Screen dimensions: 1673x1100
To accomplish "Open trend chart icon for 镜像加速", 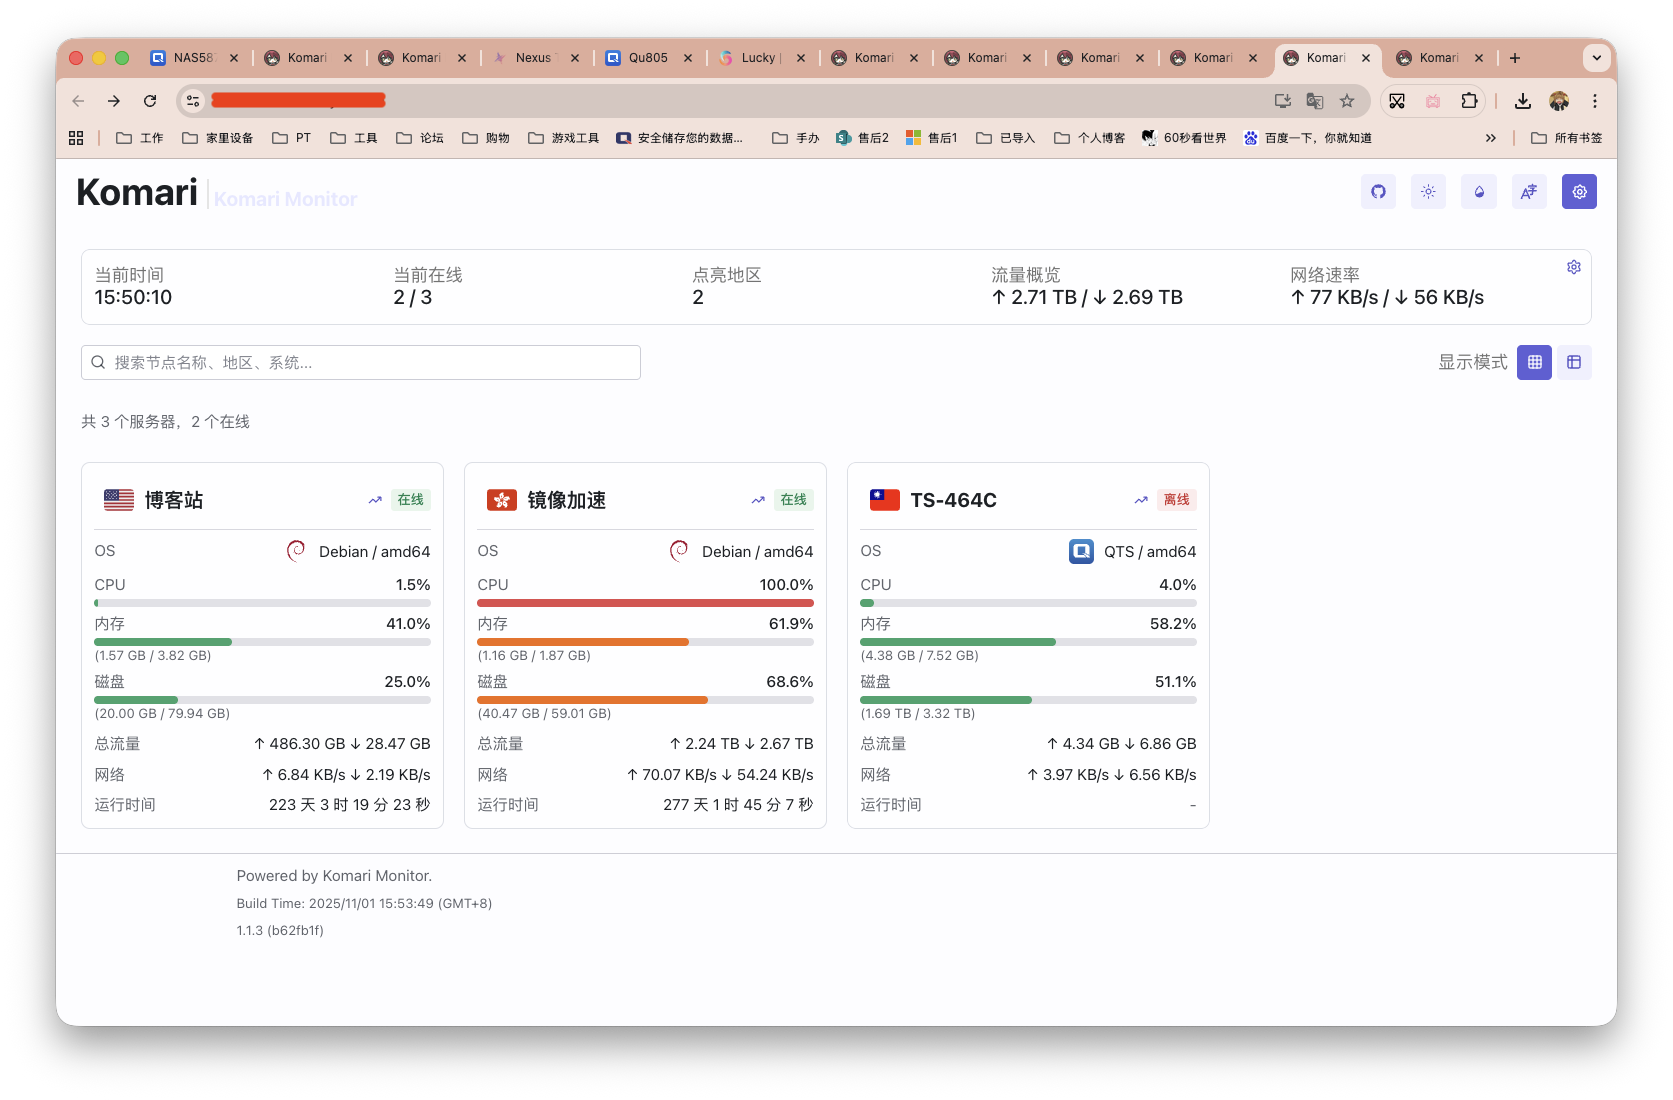I will pos(758,500).
